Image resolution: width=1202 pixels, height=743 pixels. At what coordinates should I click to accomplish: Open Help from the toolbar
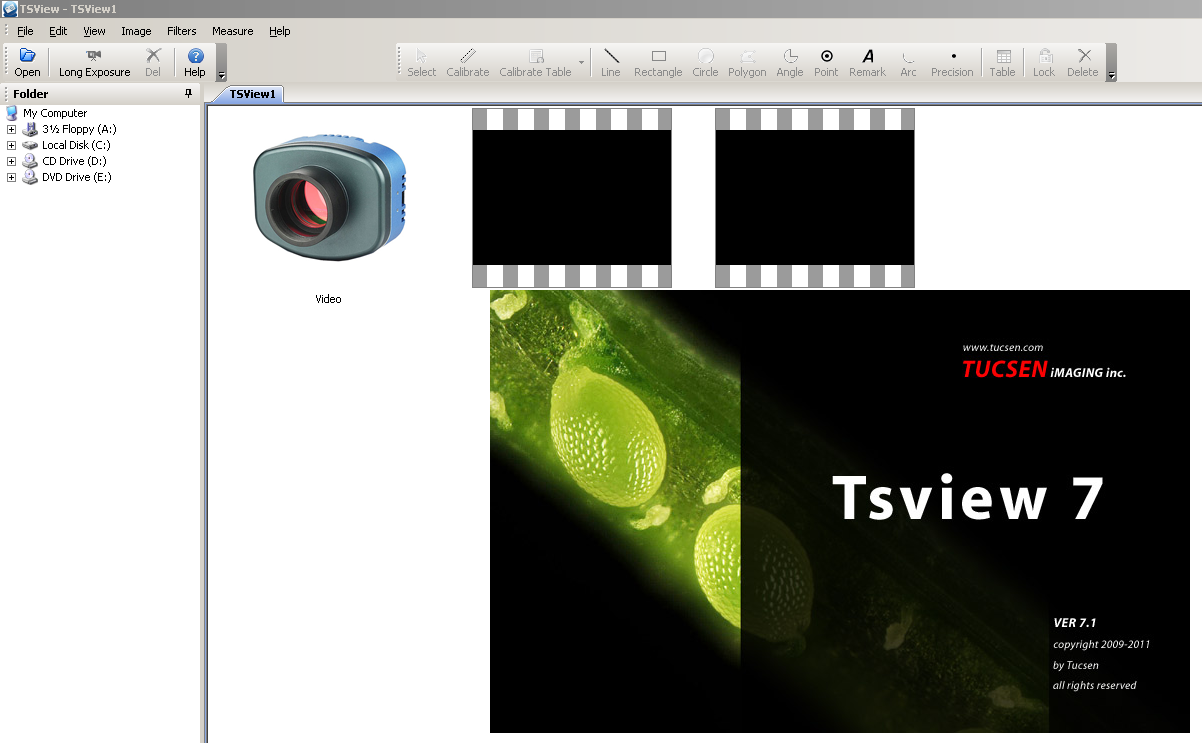195,63
